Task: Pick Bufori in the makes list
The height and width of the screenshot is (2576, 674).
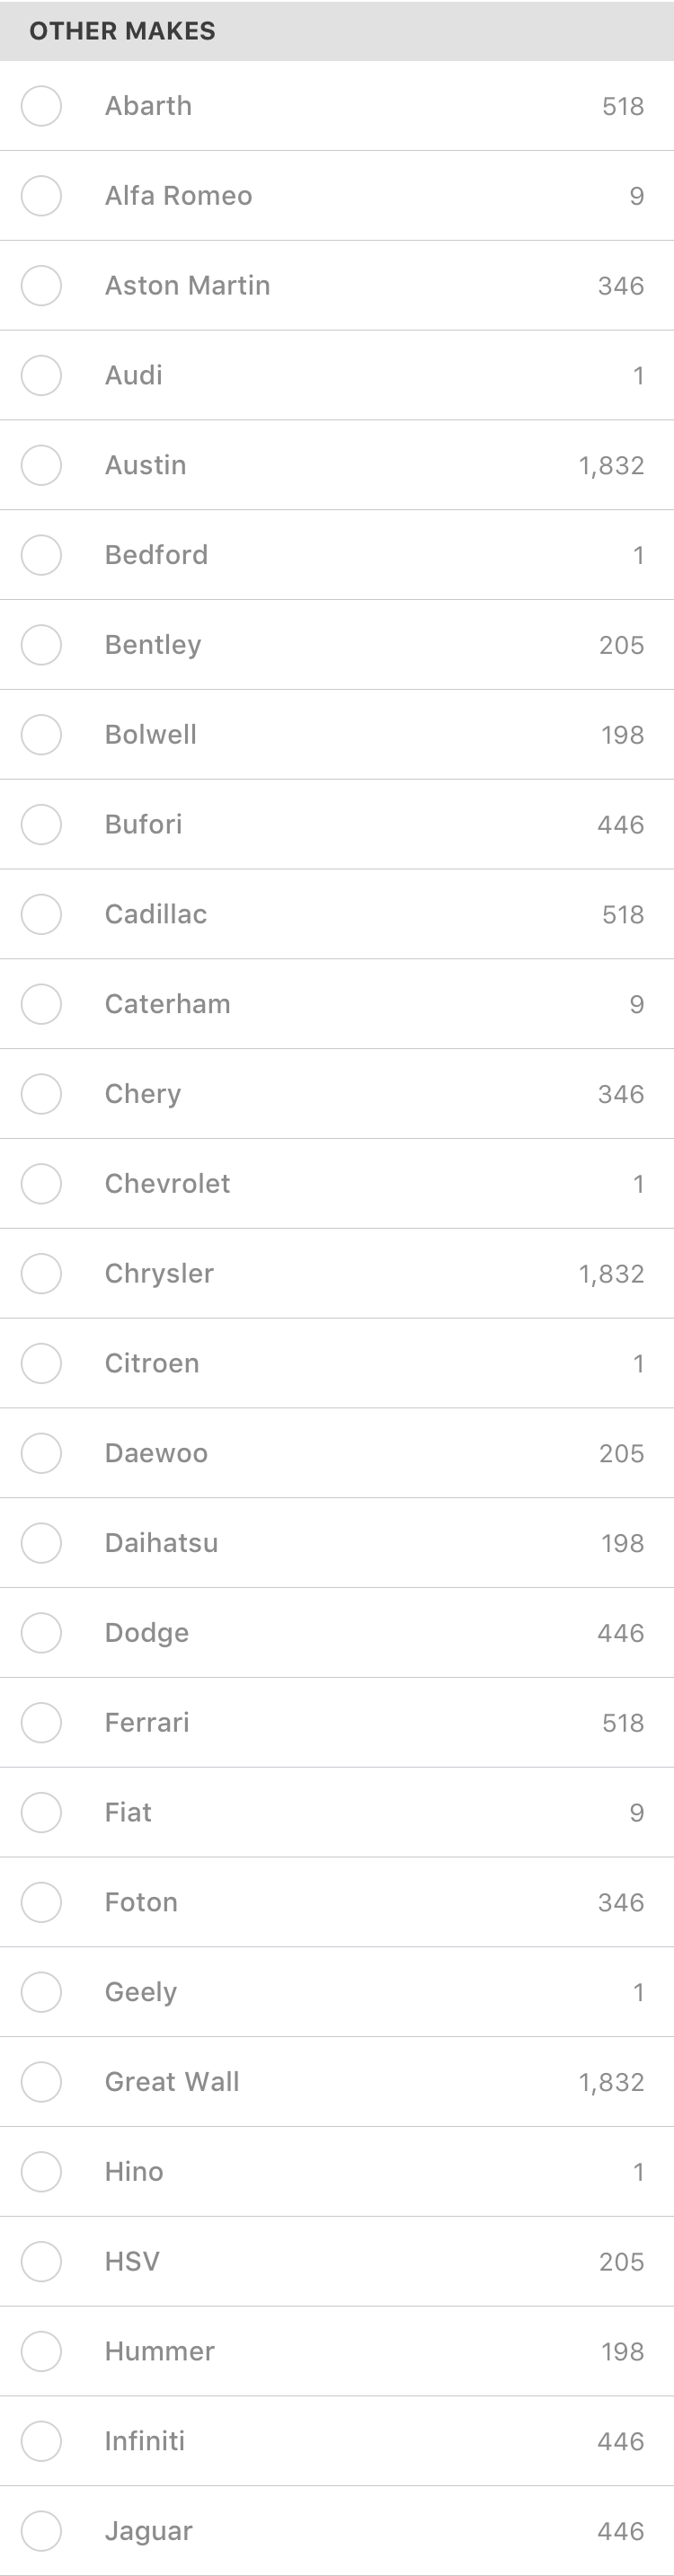Action: [337, 825]
